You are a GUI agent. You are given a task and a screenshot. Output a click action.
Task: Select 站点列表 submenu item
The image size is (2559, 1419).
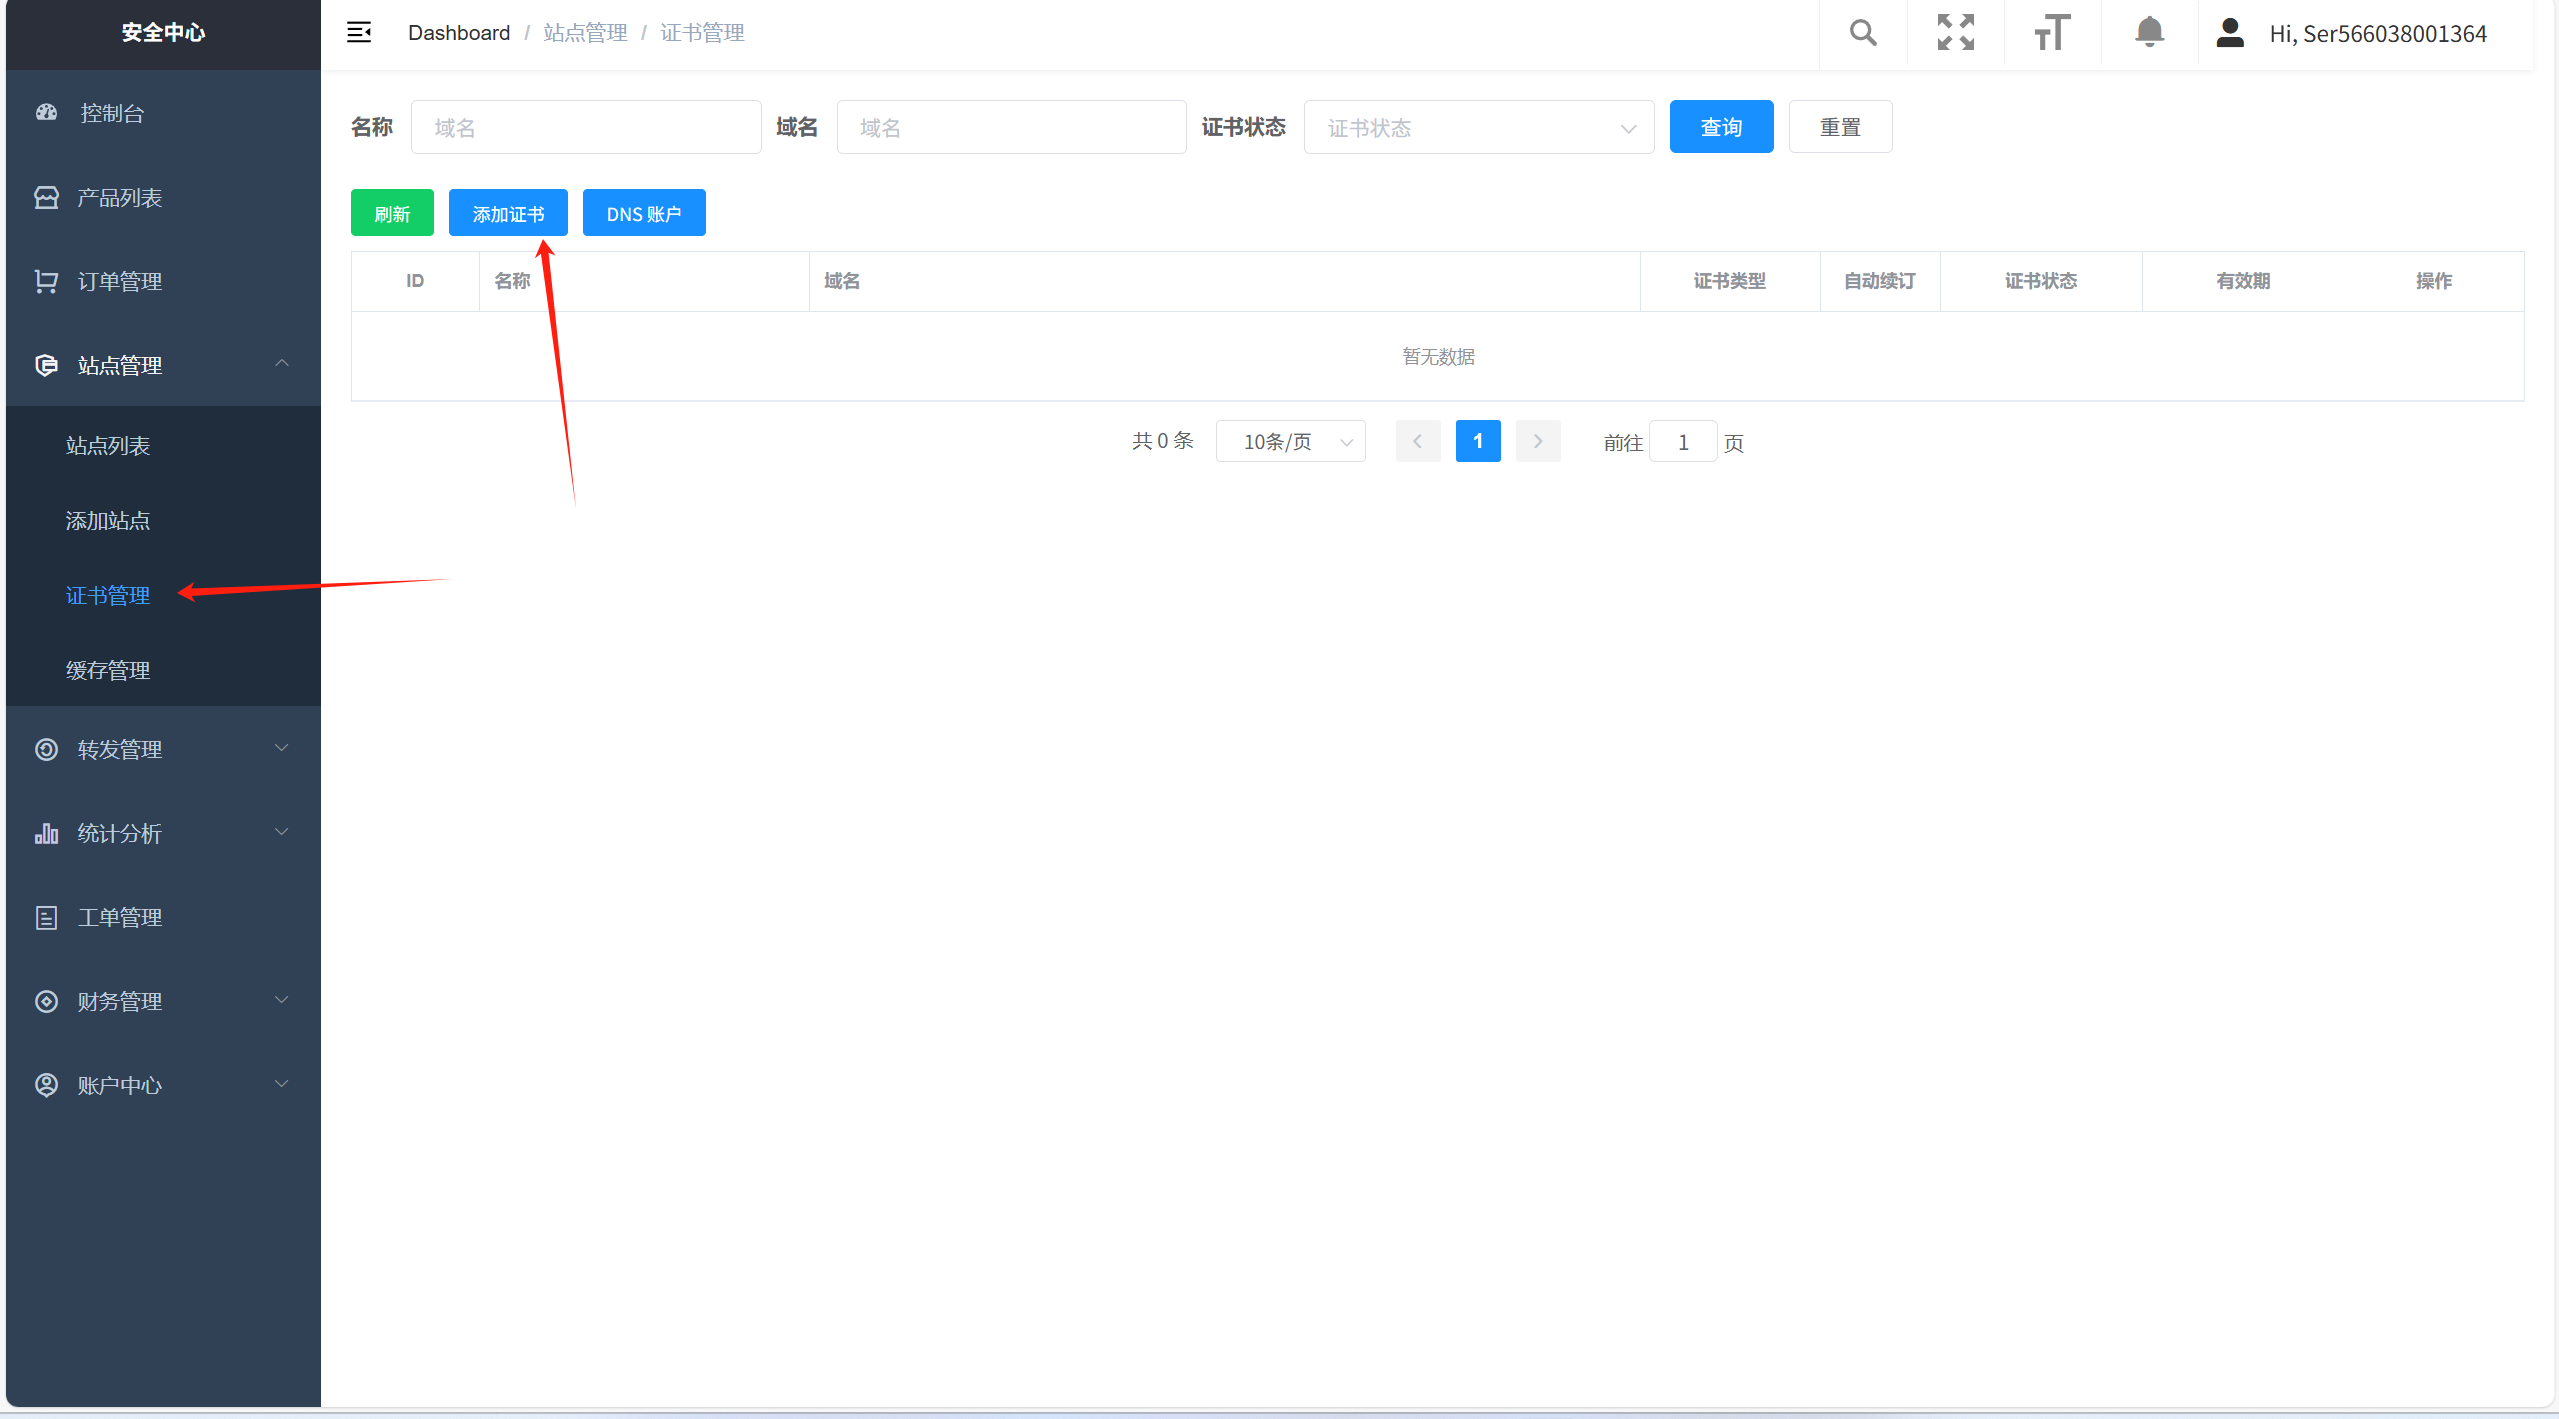pos(163,445)
